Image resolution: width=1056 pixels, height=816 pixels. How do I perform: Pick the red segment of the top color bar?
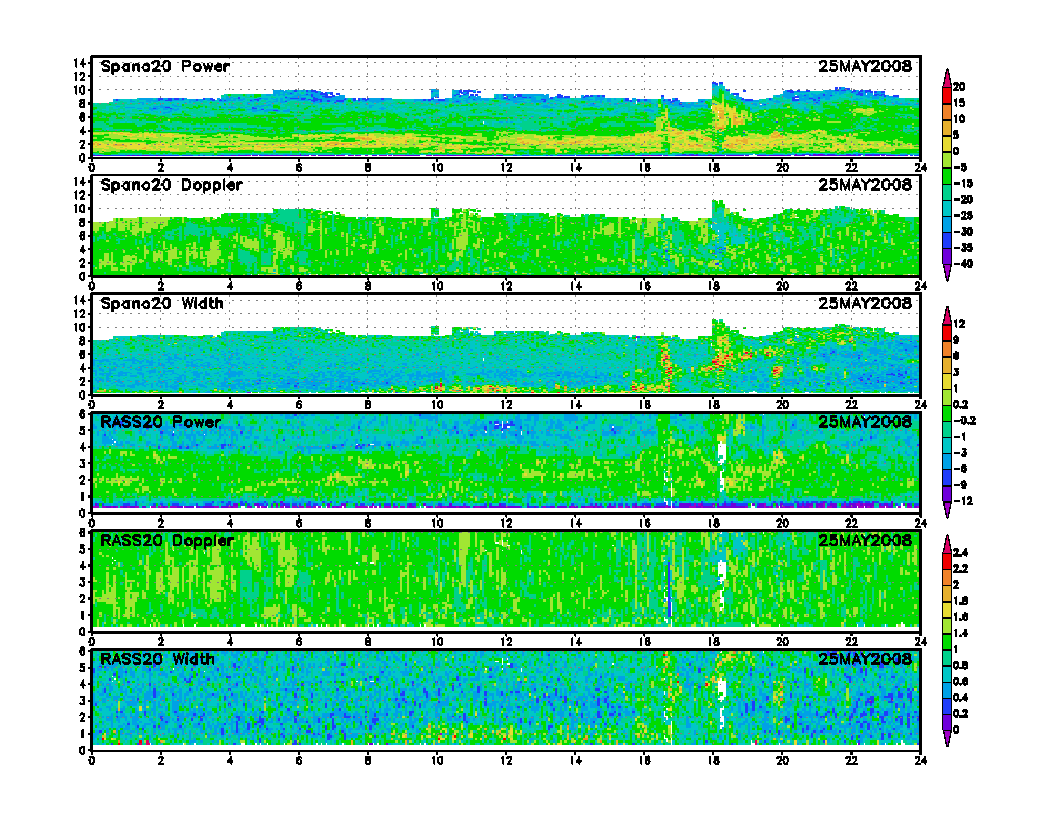coord(947,95)
